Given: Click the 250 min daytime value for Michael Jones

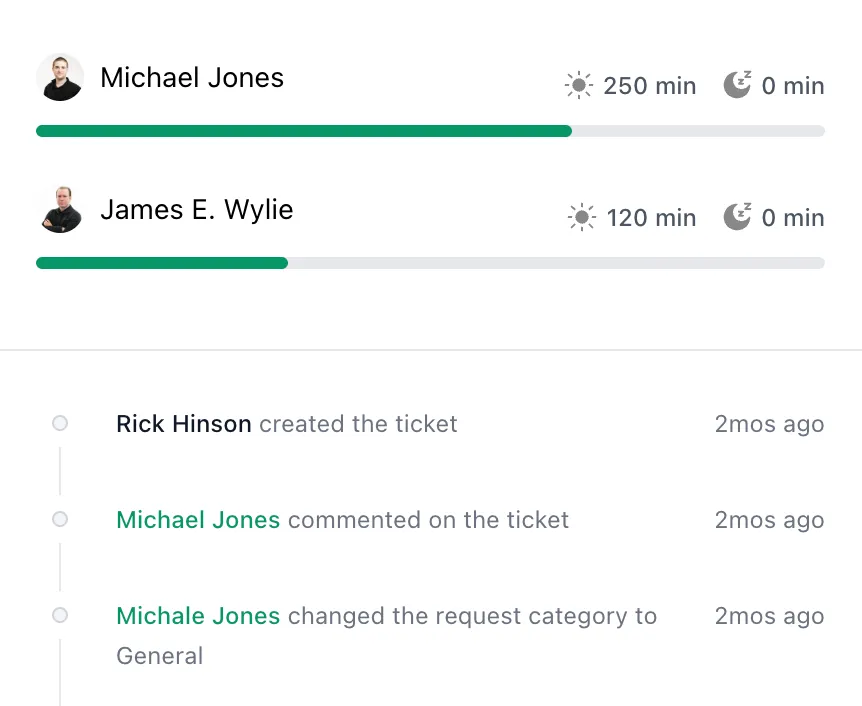Looking at the screenshot, I should click(x=650, y=85).
